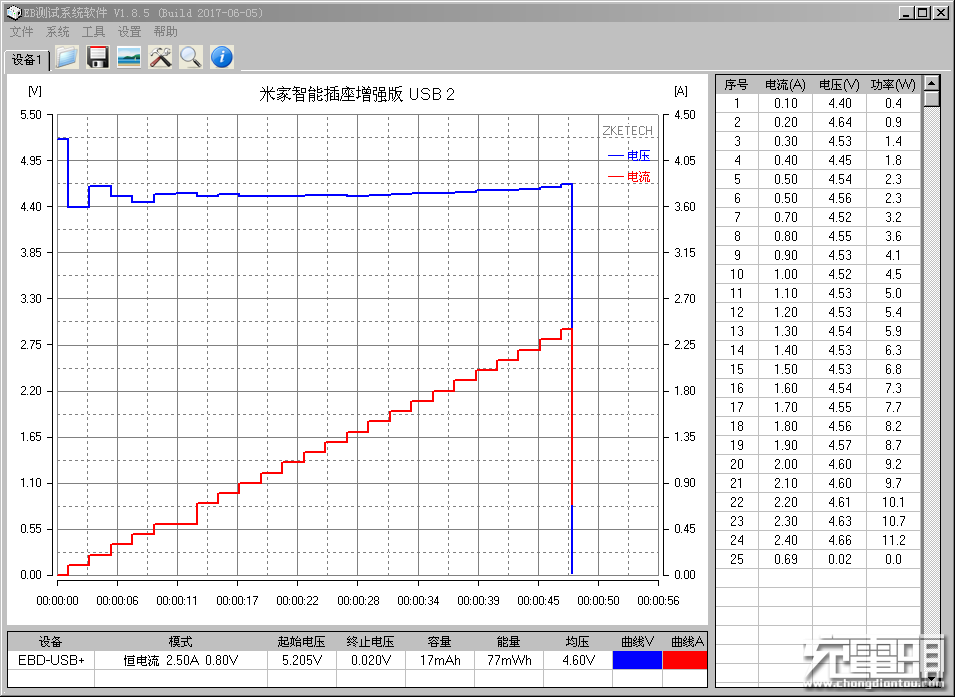955x697 pixels.
Task: Open the 文件 menu
Action: coord(21,32)
